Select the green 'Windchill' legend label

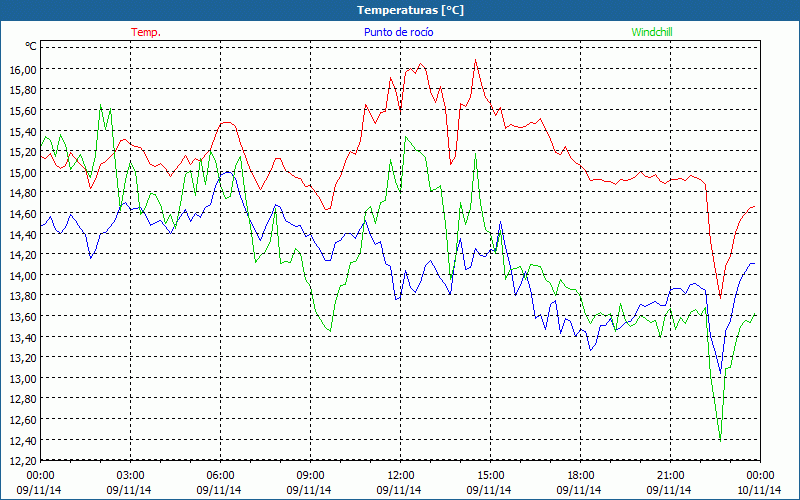coord(652,32)
